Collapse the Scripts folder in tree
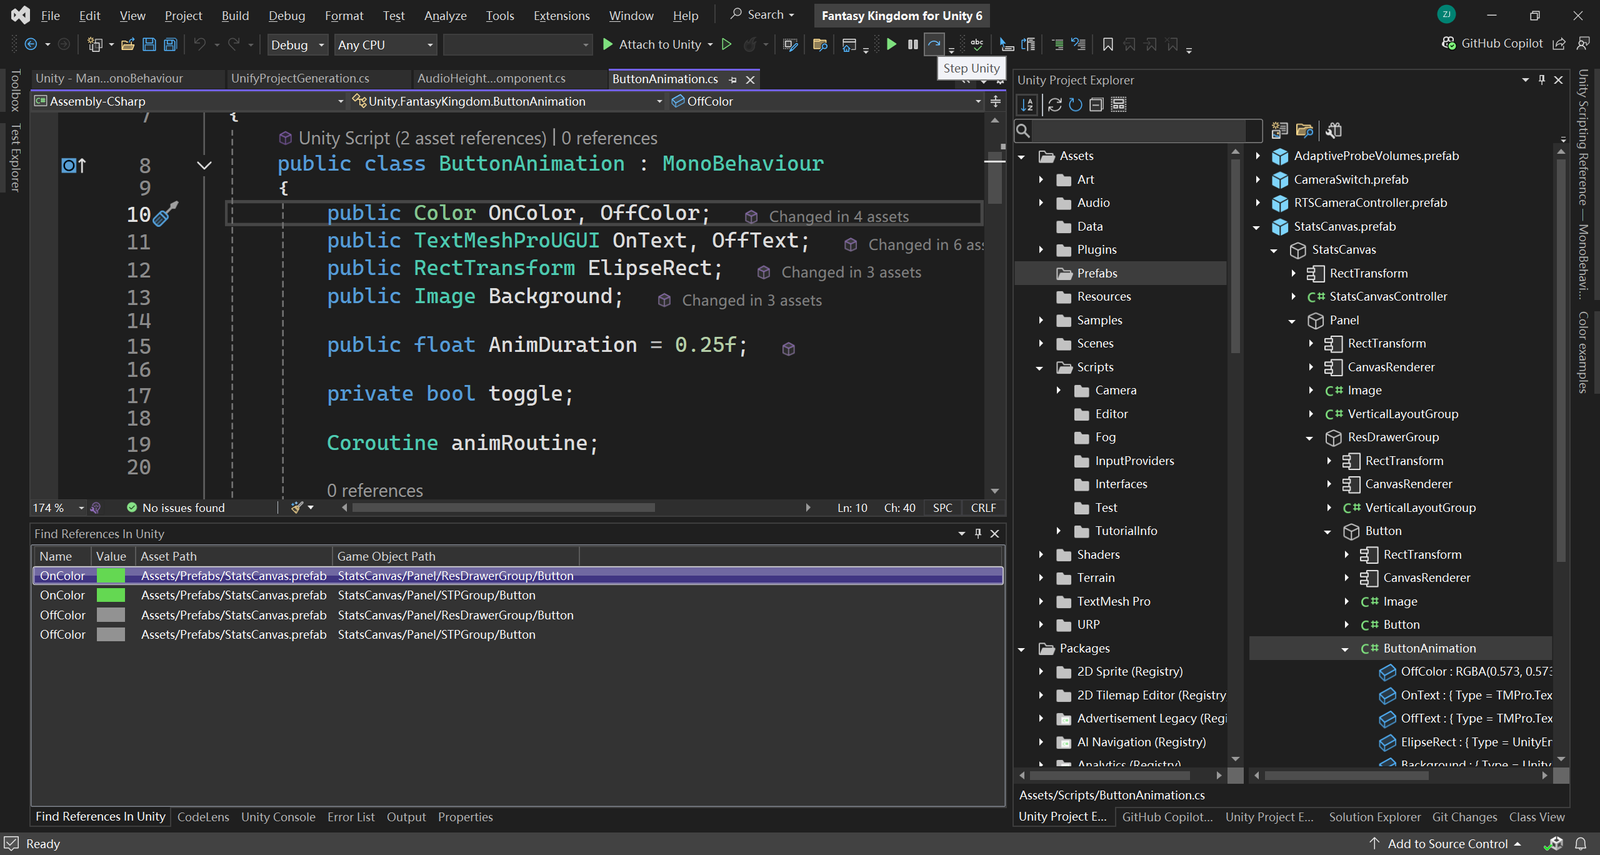This screenshot has height=855, width=1600. click(x=1040, y=368)
